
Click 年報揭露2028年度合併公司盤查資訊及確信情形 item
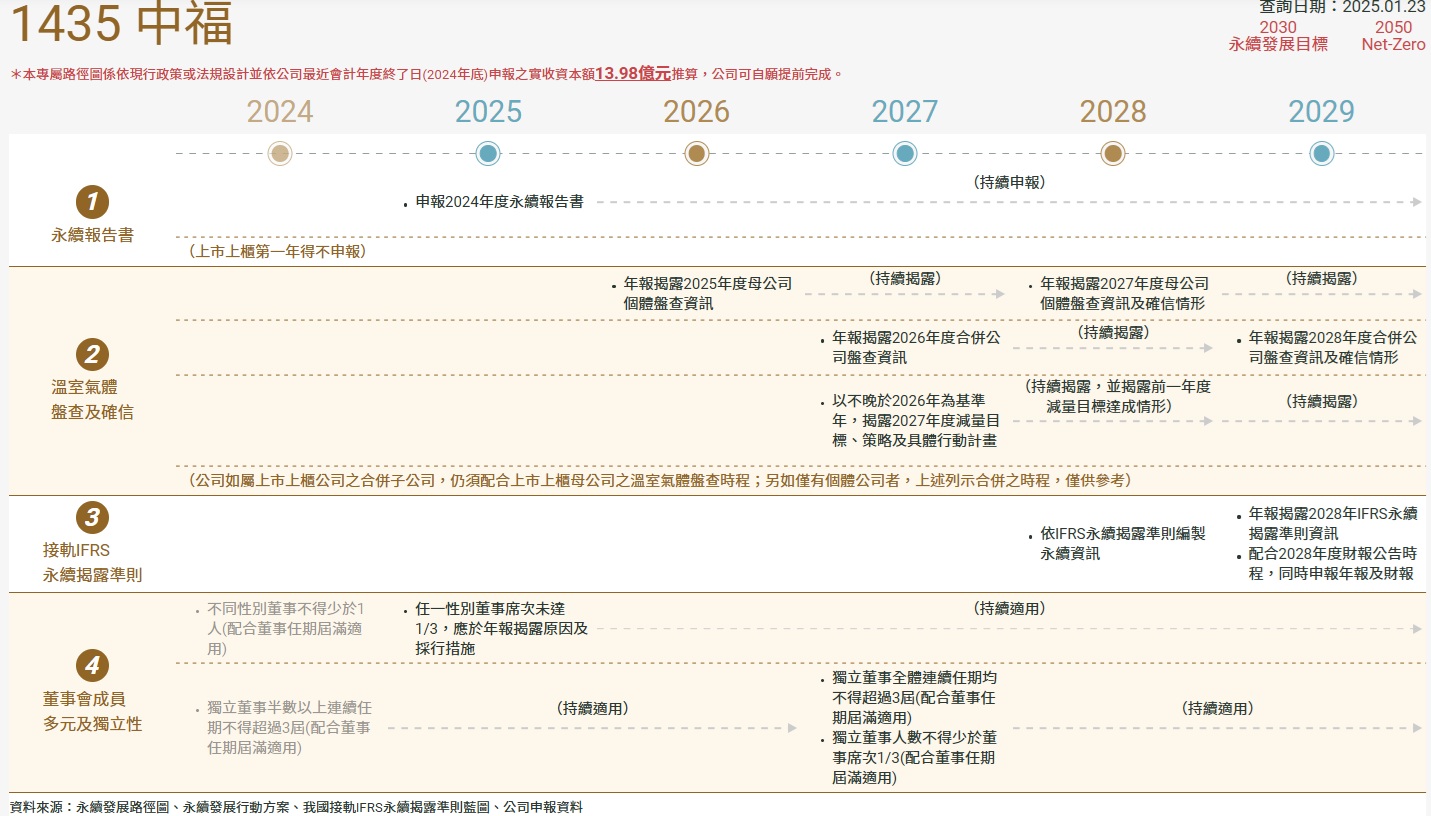pos(1332,348)
